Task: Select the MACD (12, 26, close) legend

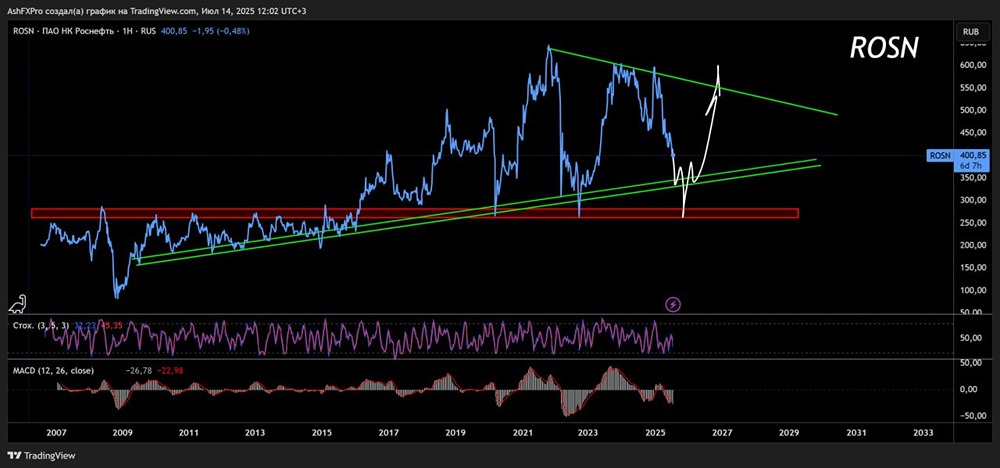Action: 53,370
